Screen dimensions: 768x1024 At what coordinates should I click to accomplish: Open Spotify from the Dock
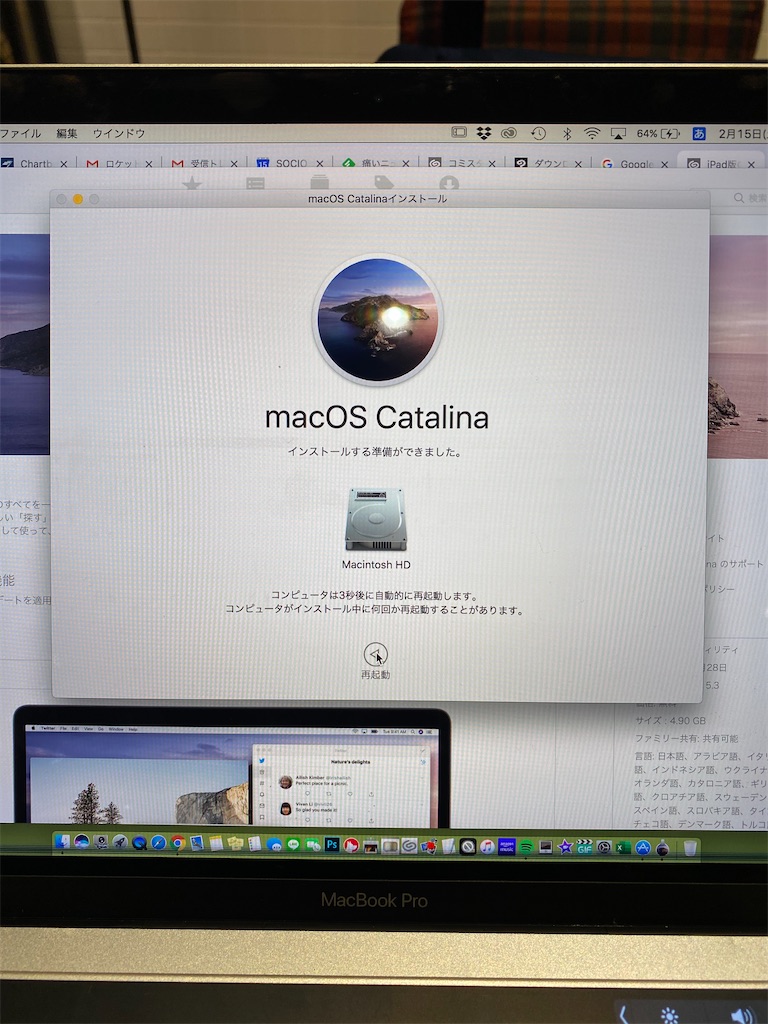[x=526, y=847]
